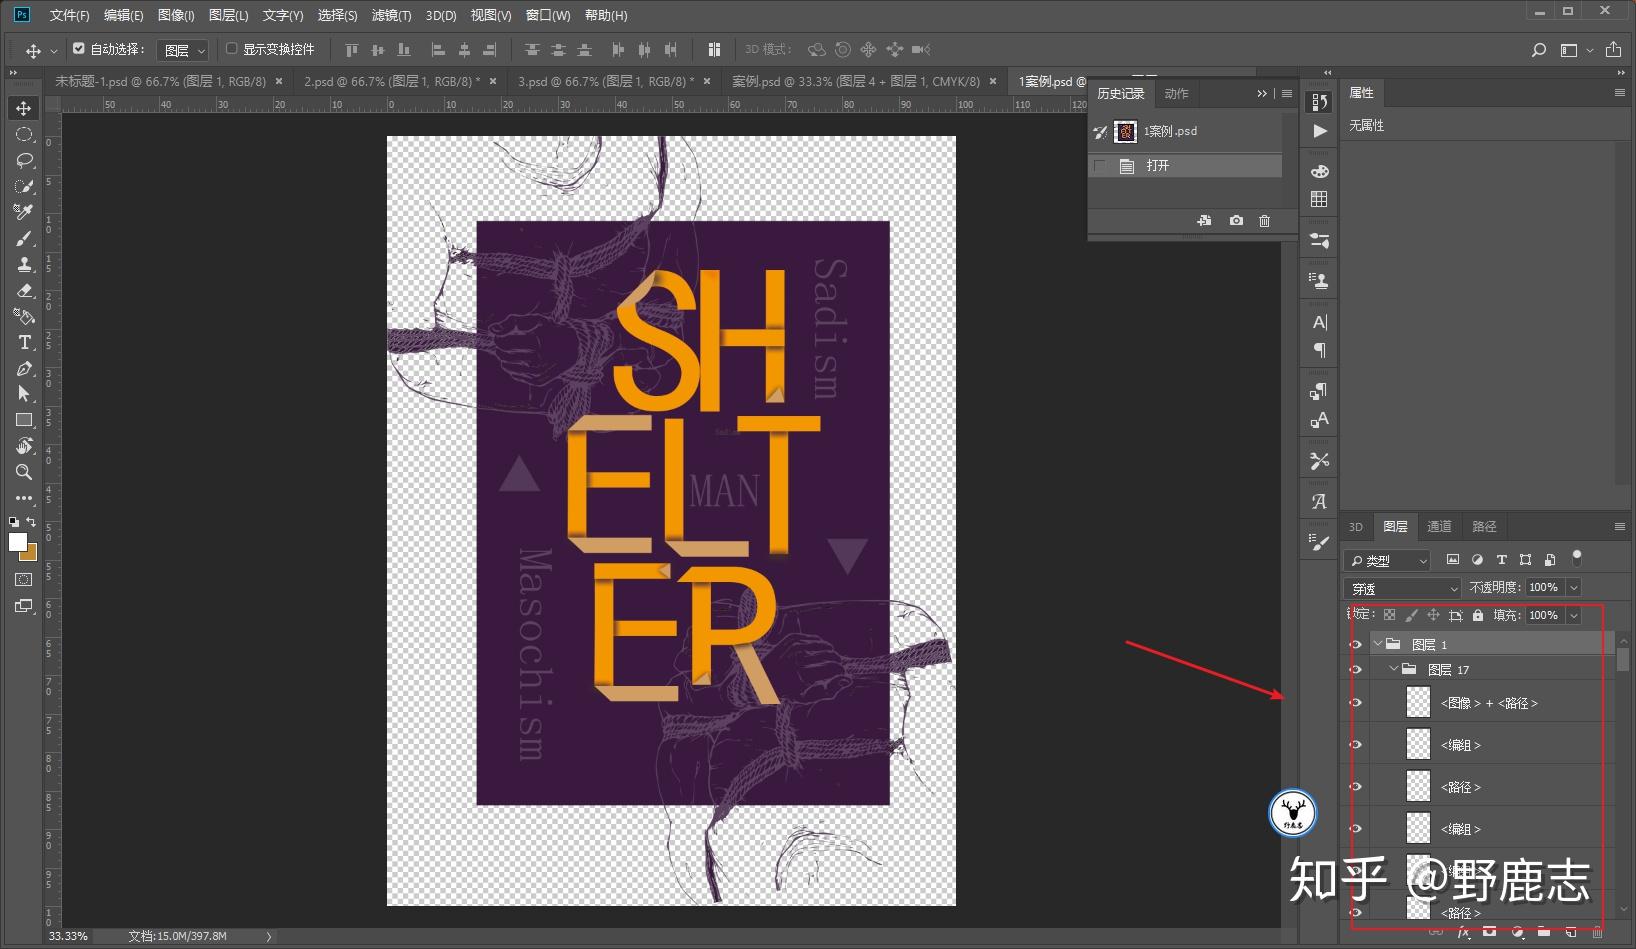
Task: Click the background color swatch
Action: click(31, 553)
